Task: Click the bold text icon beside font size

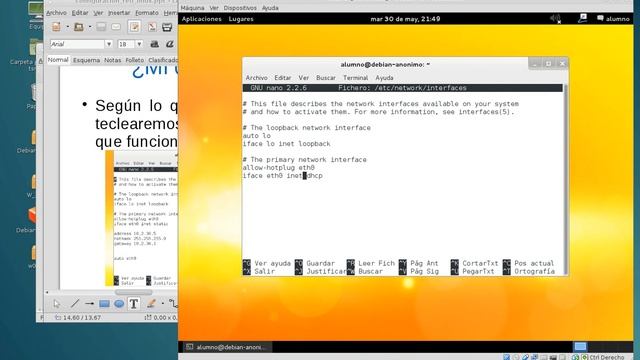Action: click(154, 44)
